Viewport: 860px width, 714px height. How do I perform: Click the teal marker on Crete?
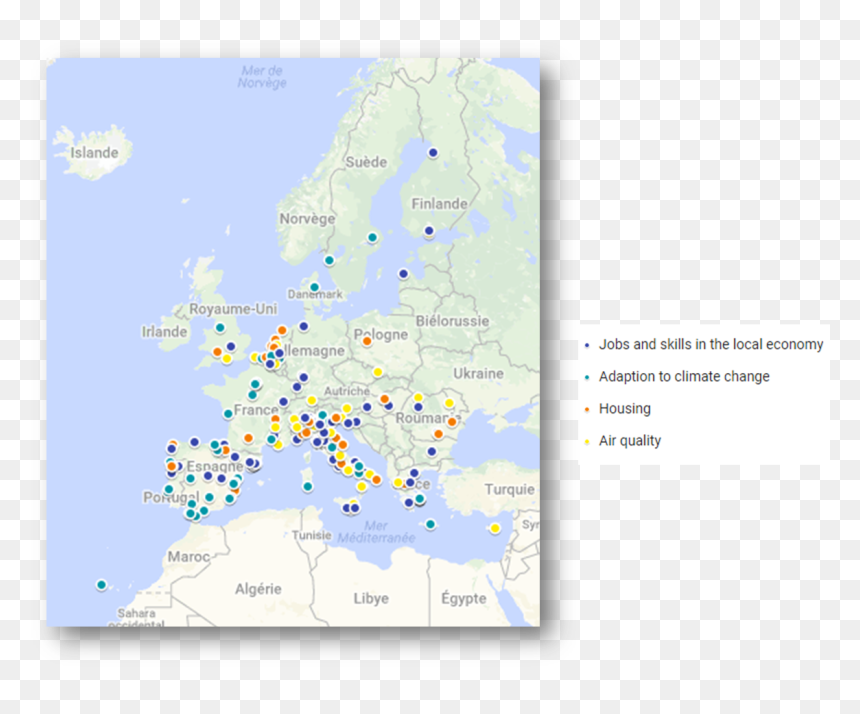pos(431,524)
